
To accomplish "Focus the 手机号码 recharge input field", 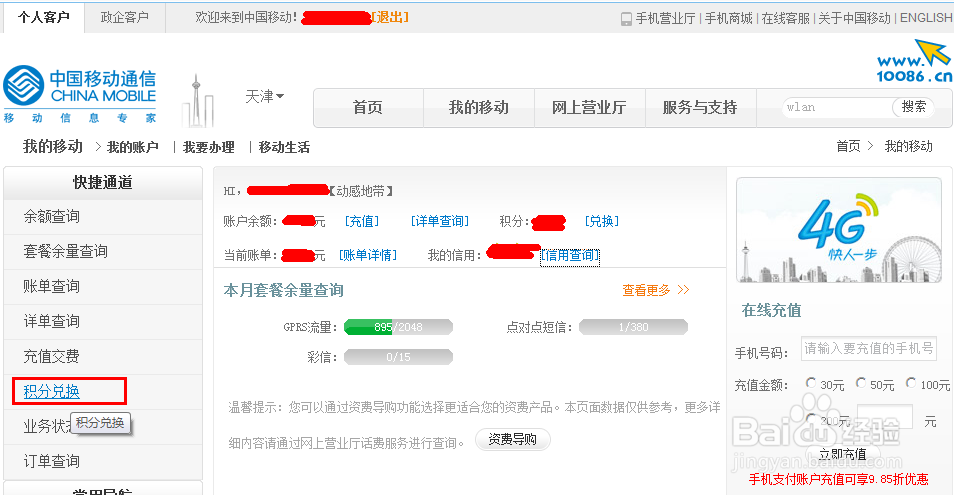I will click(868, 348).
